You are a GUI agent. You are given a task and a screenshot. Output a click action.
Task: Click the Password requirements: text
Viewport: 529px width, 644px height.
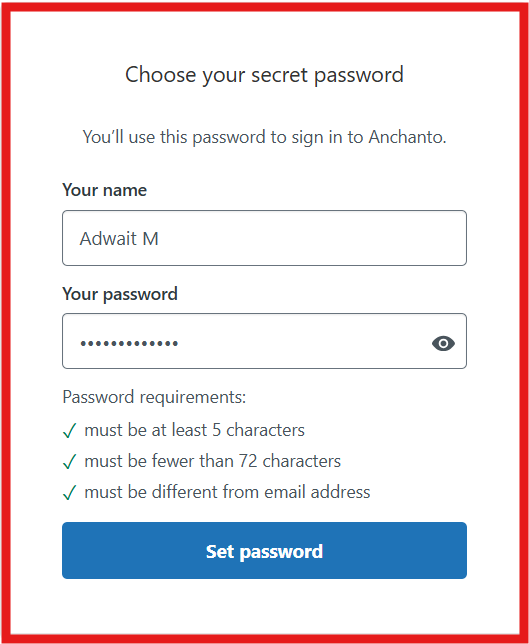[x=154, y=397]
